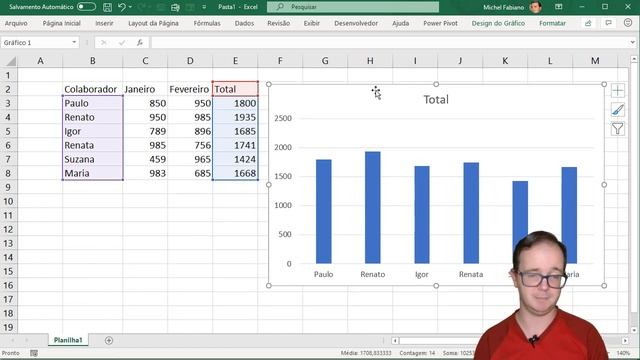640x360 pixels.
Task: Click the Fevereiro header cell
Action: pyautogui.click(x=190, y=89)
